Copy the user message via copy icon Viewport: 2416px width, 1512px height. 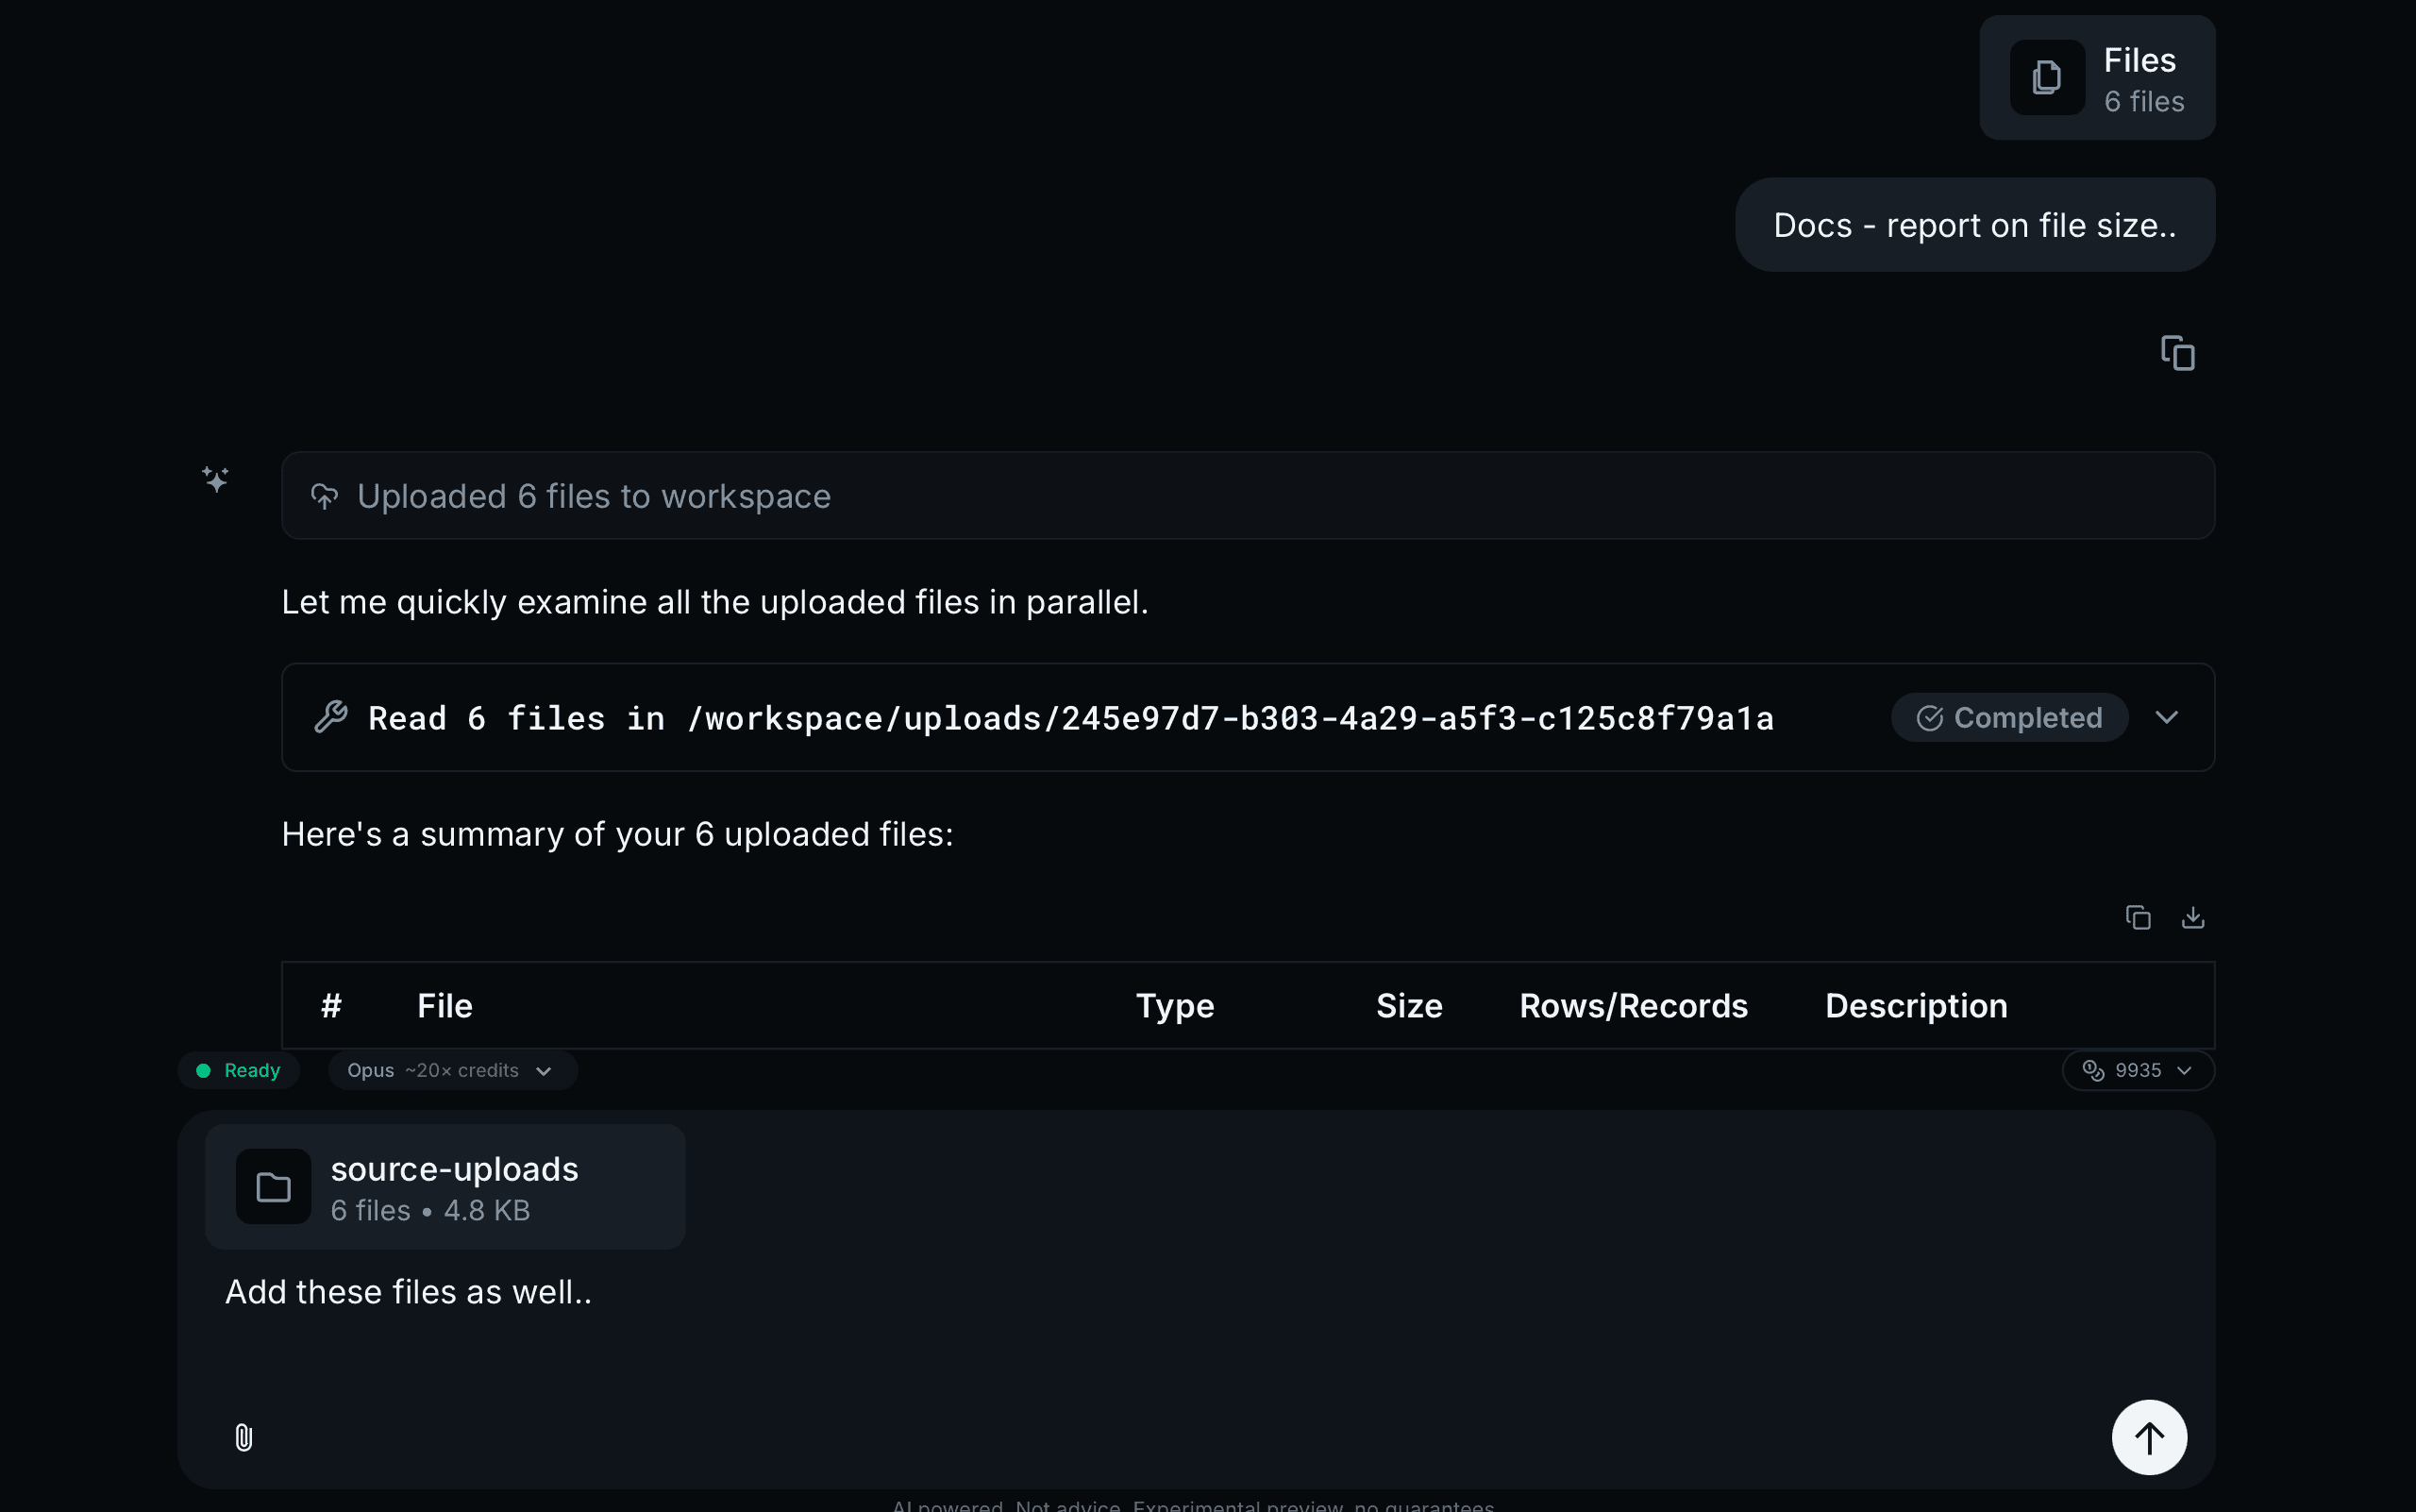tap(2177, 353)
